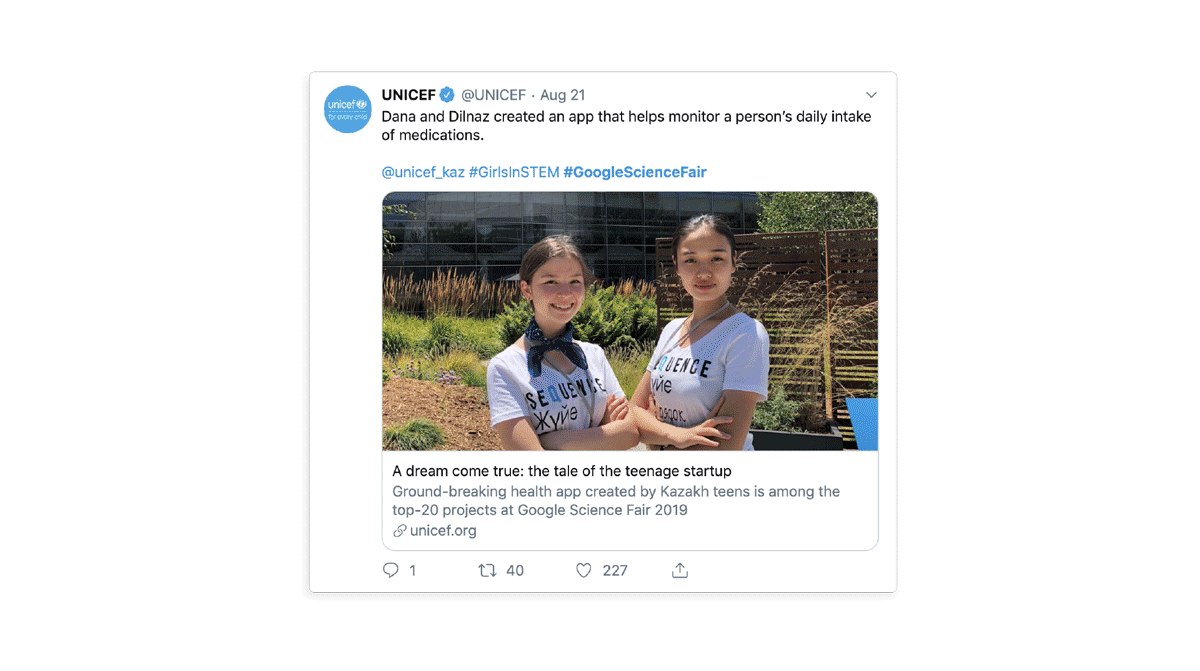
Task: Click the like count 227
Action: coord(615,570)
